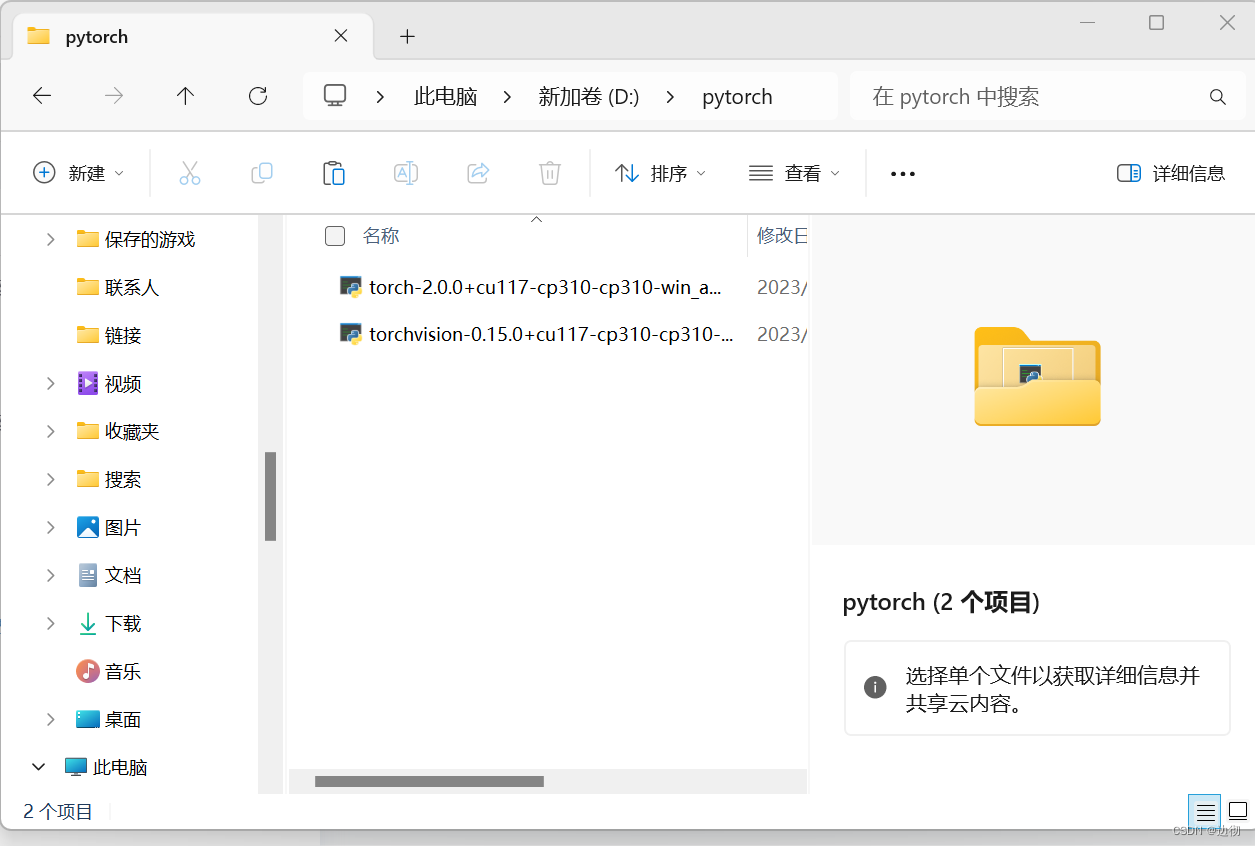Expand the 文档 tree node

pos(51,575)
